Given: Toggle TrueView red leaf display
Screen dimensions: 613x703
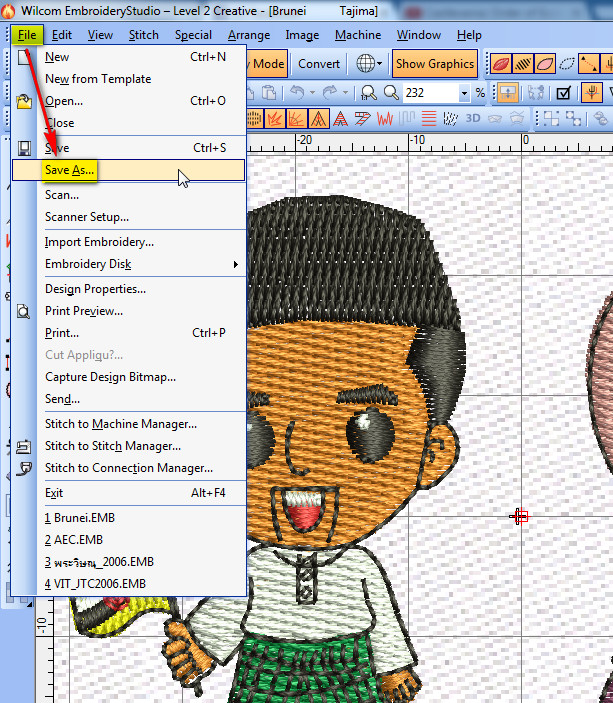Looking at the screenshot, I should (x=501, y=64).
